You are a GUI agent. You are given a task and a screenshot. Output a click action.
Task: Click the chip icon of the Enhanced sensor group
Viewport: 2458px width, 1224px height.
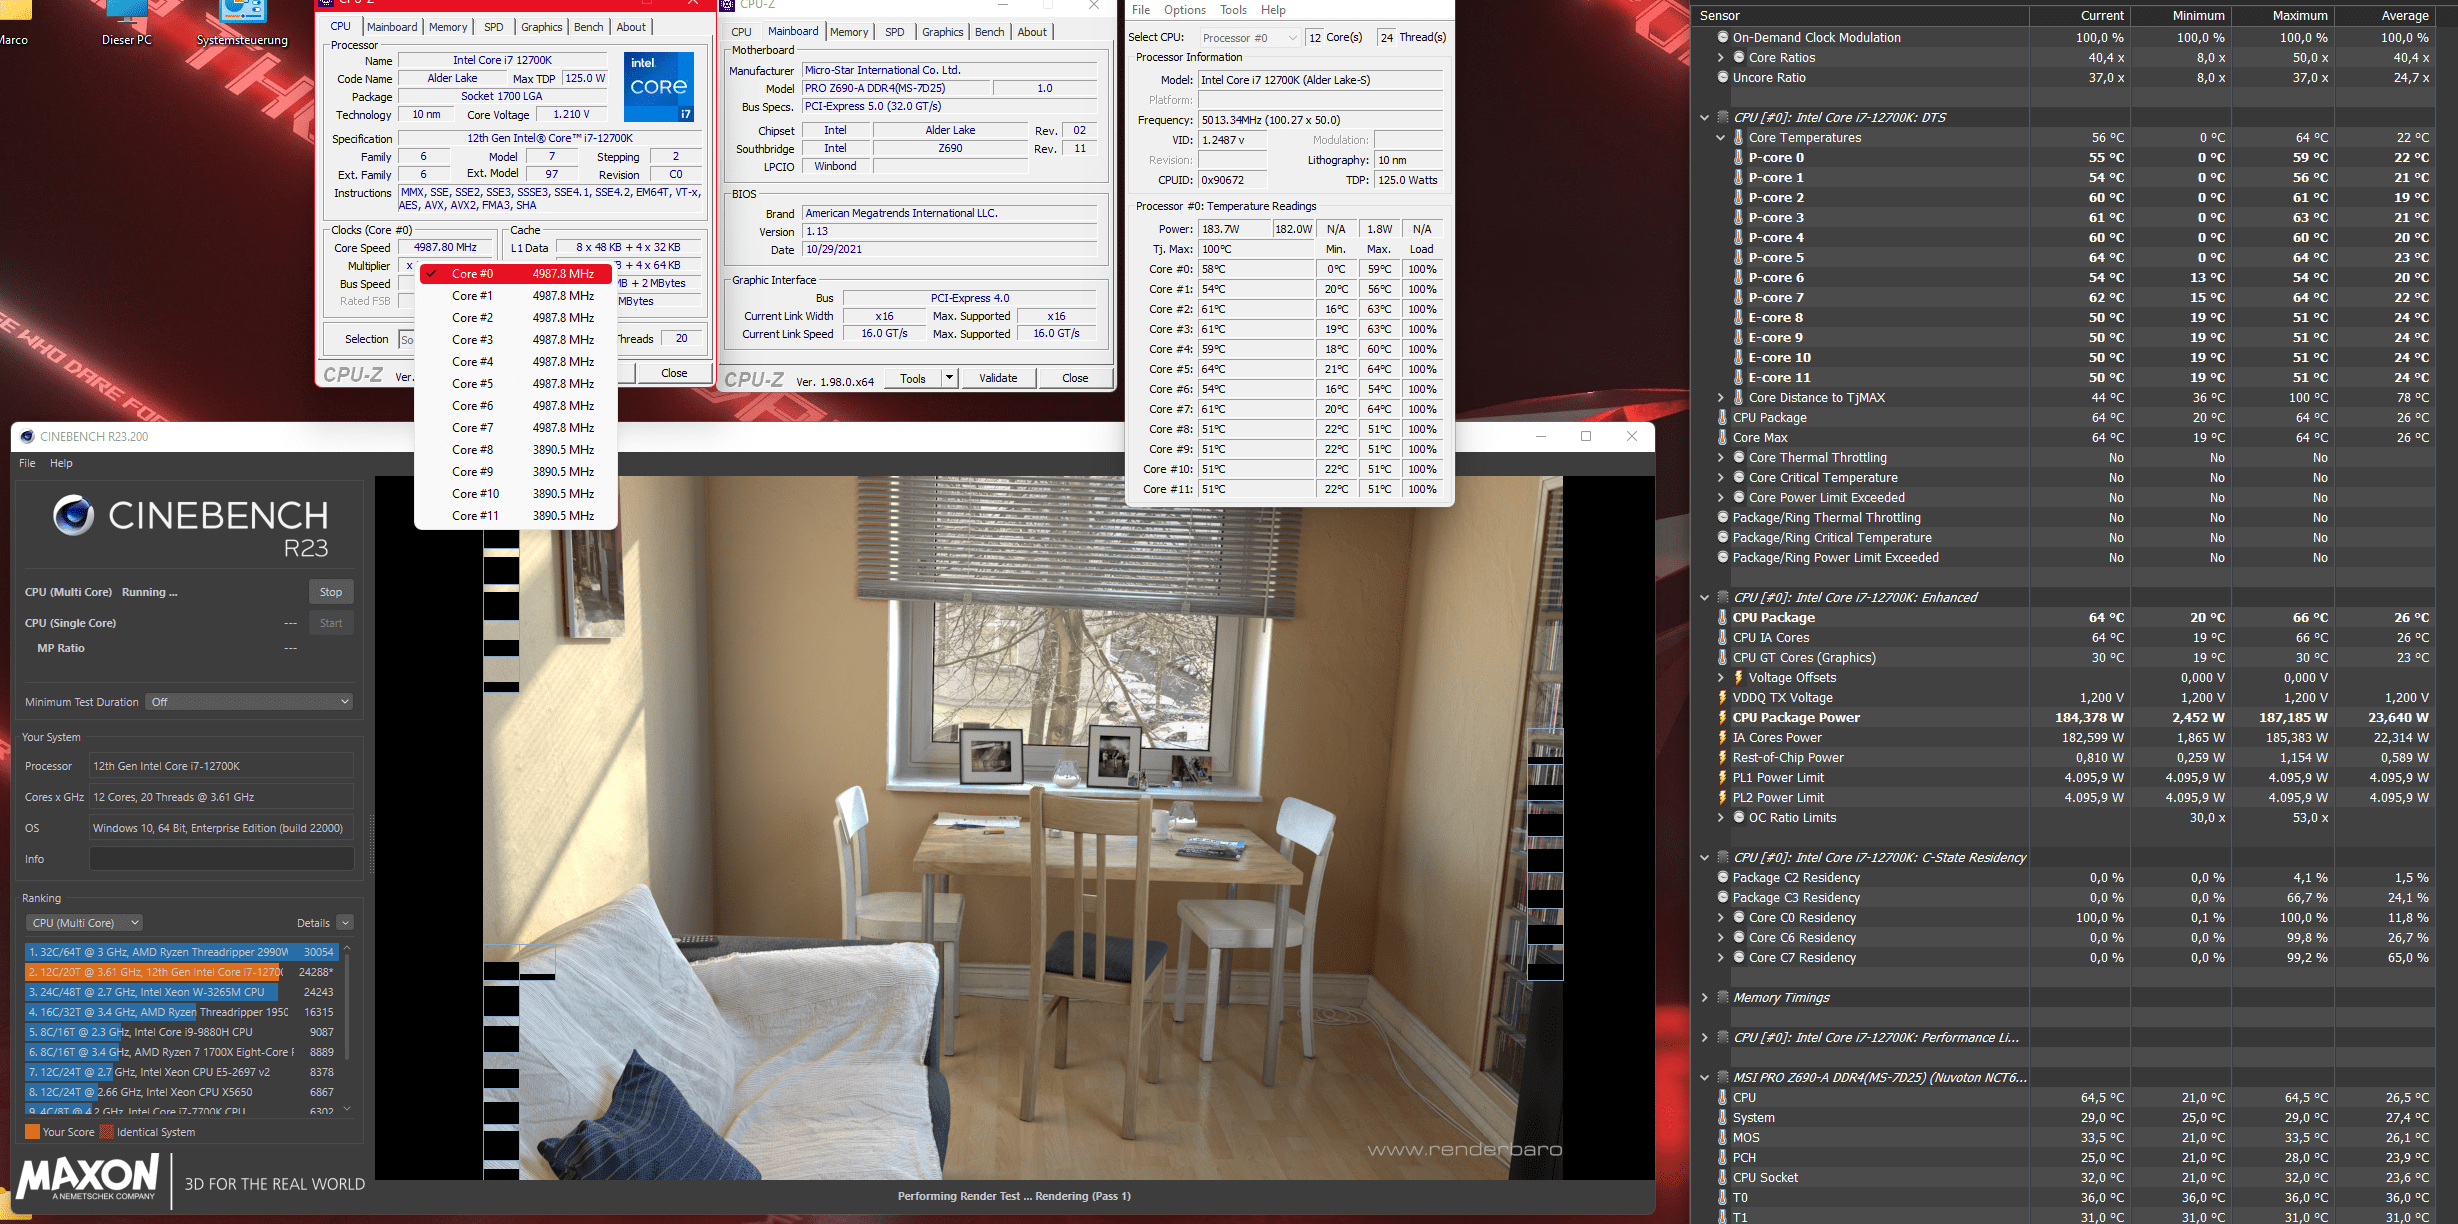(1723, 597)
